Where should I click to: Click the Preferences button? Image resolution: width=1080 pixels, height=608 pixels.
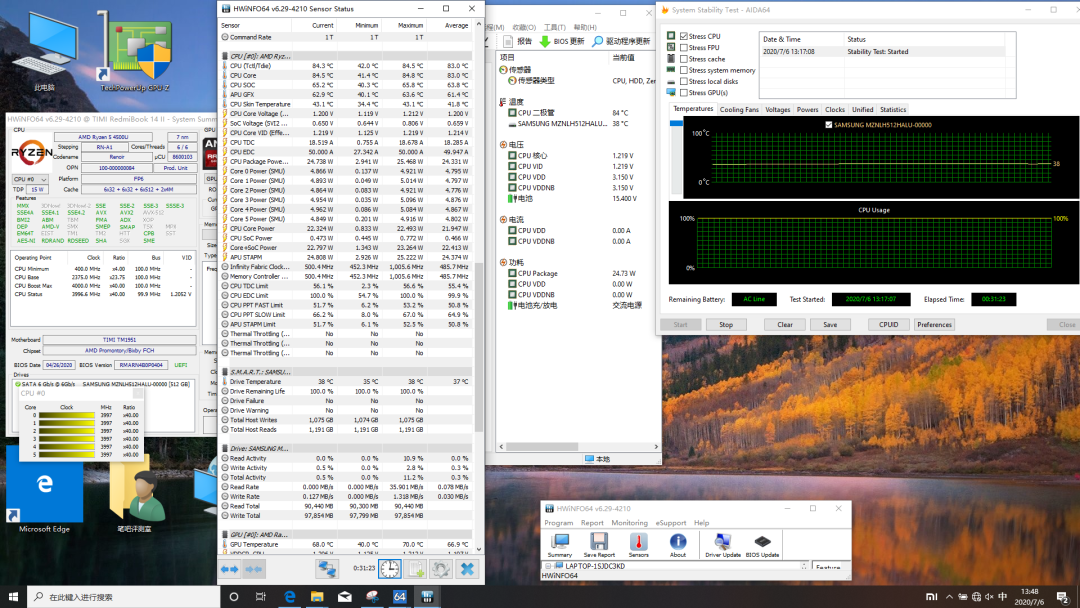click(935, 324)
